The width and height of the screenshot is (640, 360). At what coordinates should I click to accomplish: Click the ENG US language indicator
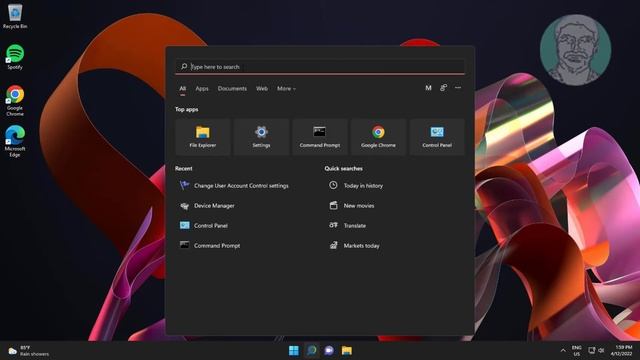pos(576,351)
